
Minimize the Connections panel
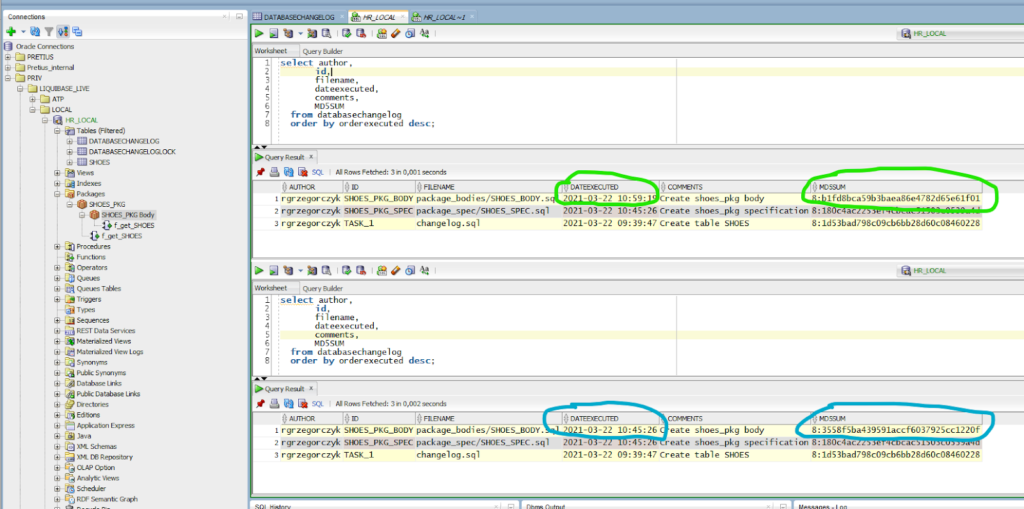click(x=239, y=17)
